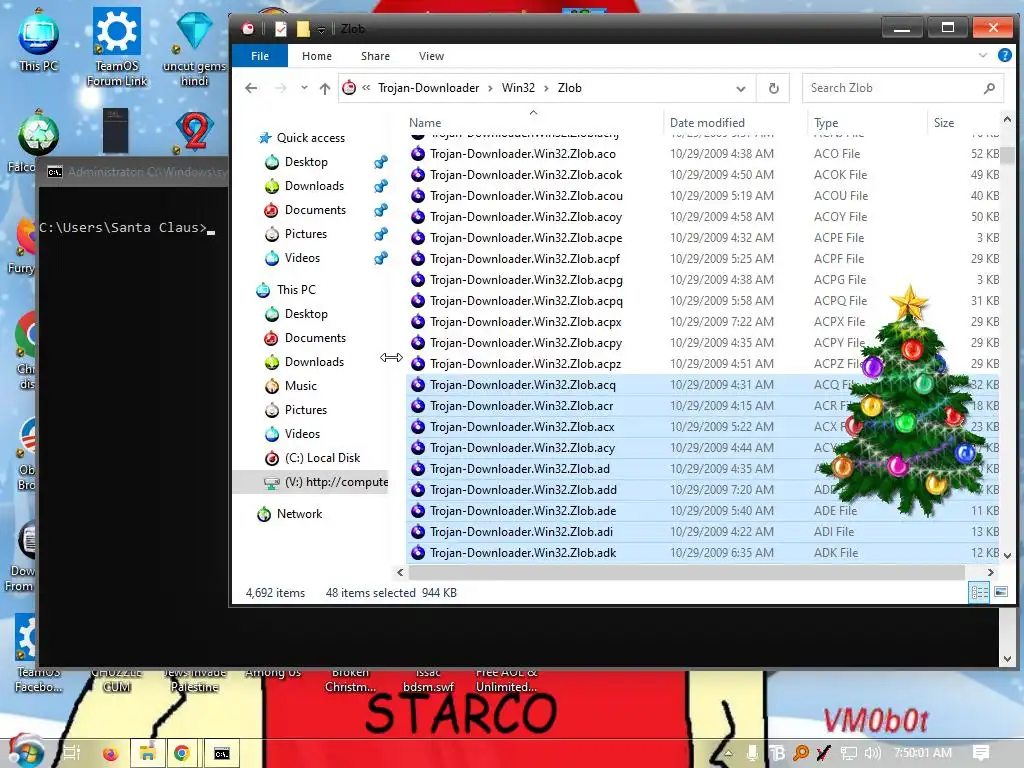Click the search magnifier icon
Viewport: 1024px width, 768px height.
coord(989,88)
